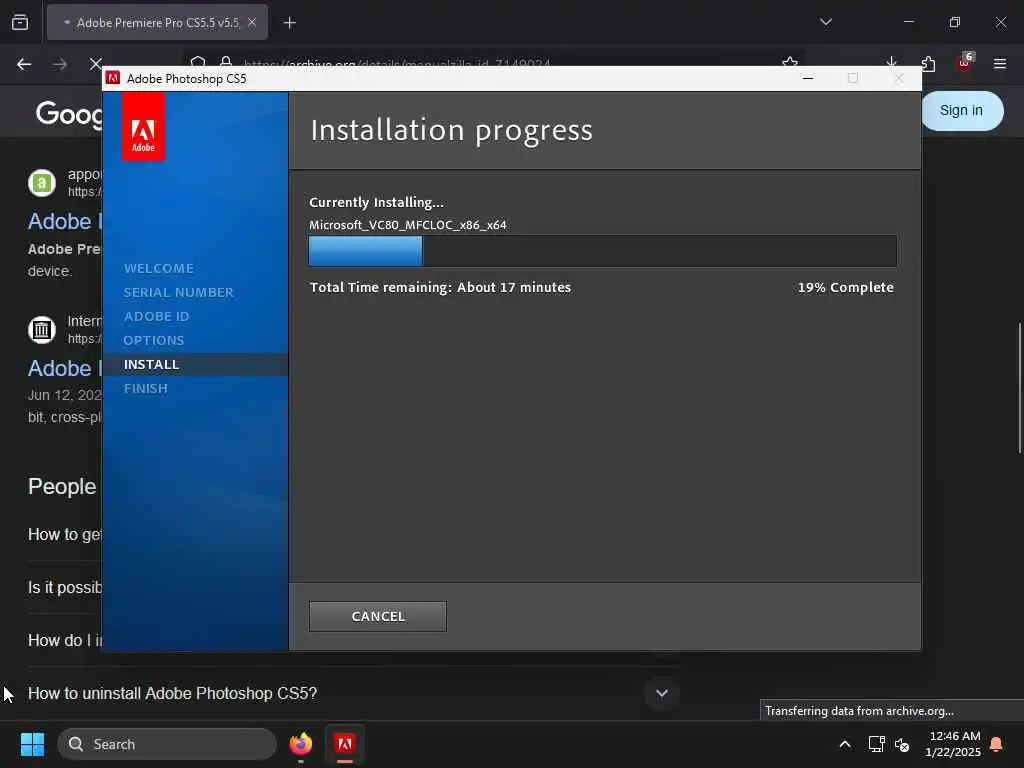Select the INSTALL step in sidebar

tap(152, 364)
